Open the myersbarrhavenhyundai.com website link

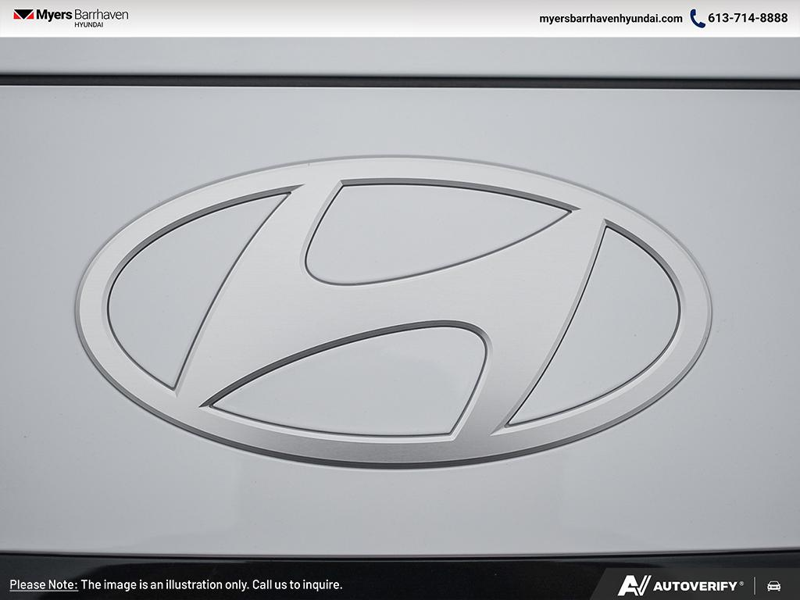pos(610,18)
